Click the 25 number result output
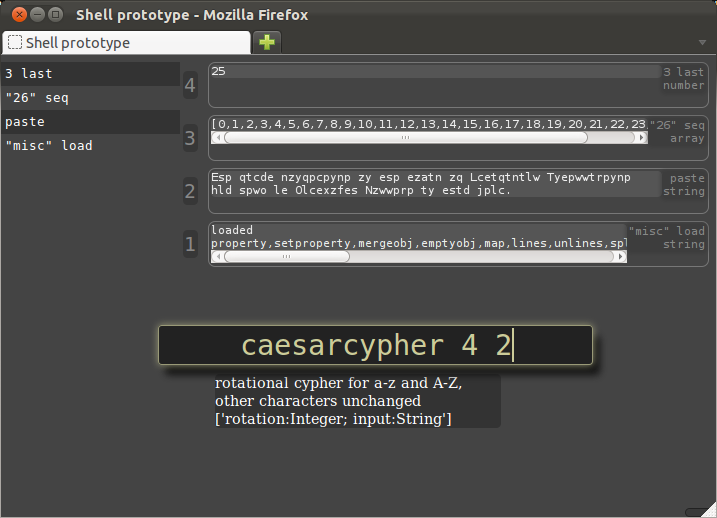 435,71
